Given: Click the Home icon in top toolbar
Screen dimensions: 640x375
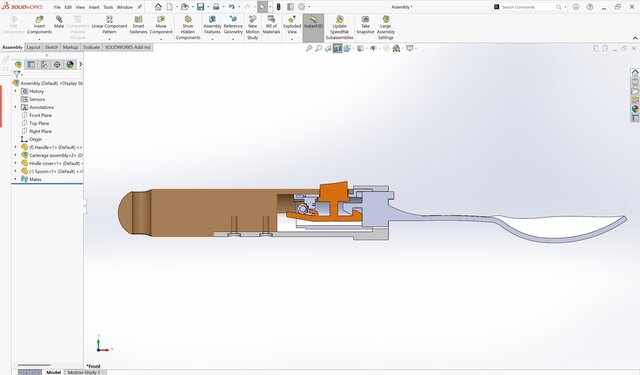Looking at the screenshot, I should [158, 7].
